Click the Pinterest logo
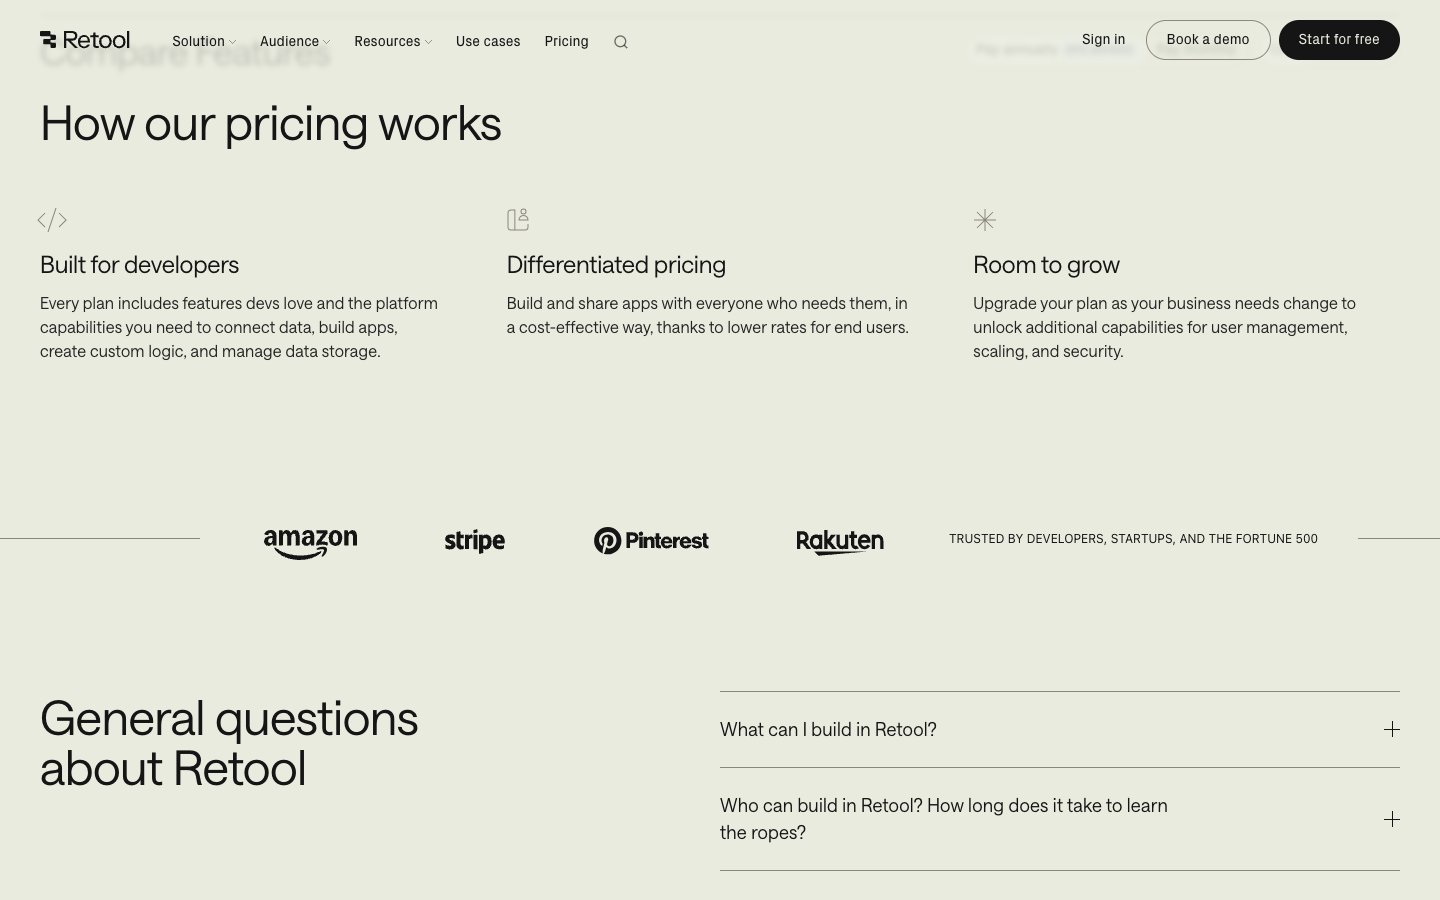The height and width of the screenshot is (900, 1440). coord(651,541)
